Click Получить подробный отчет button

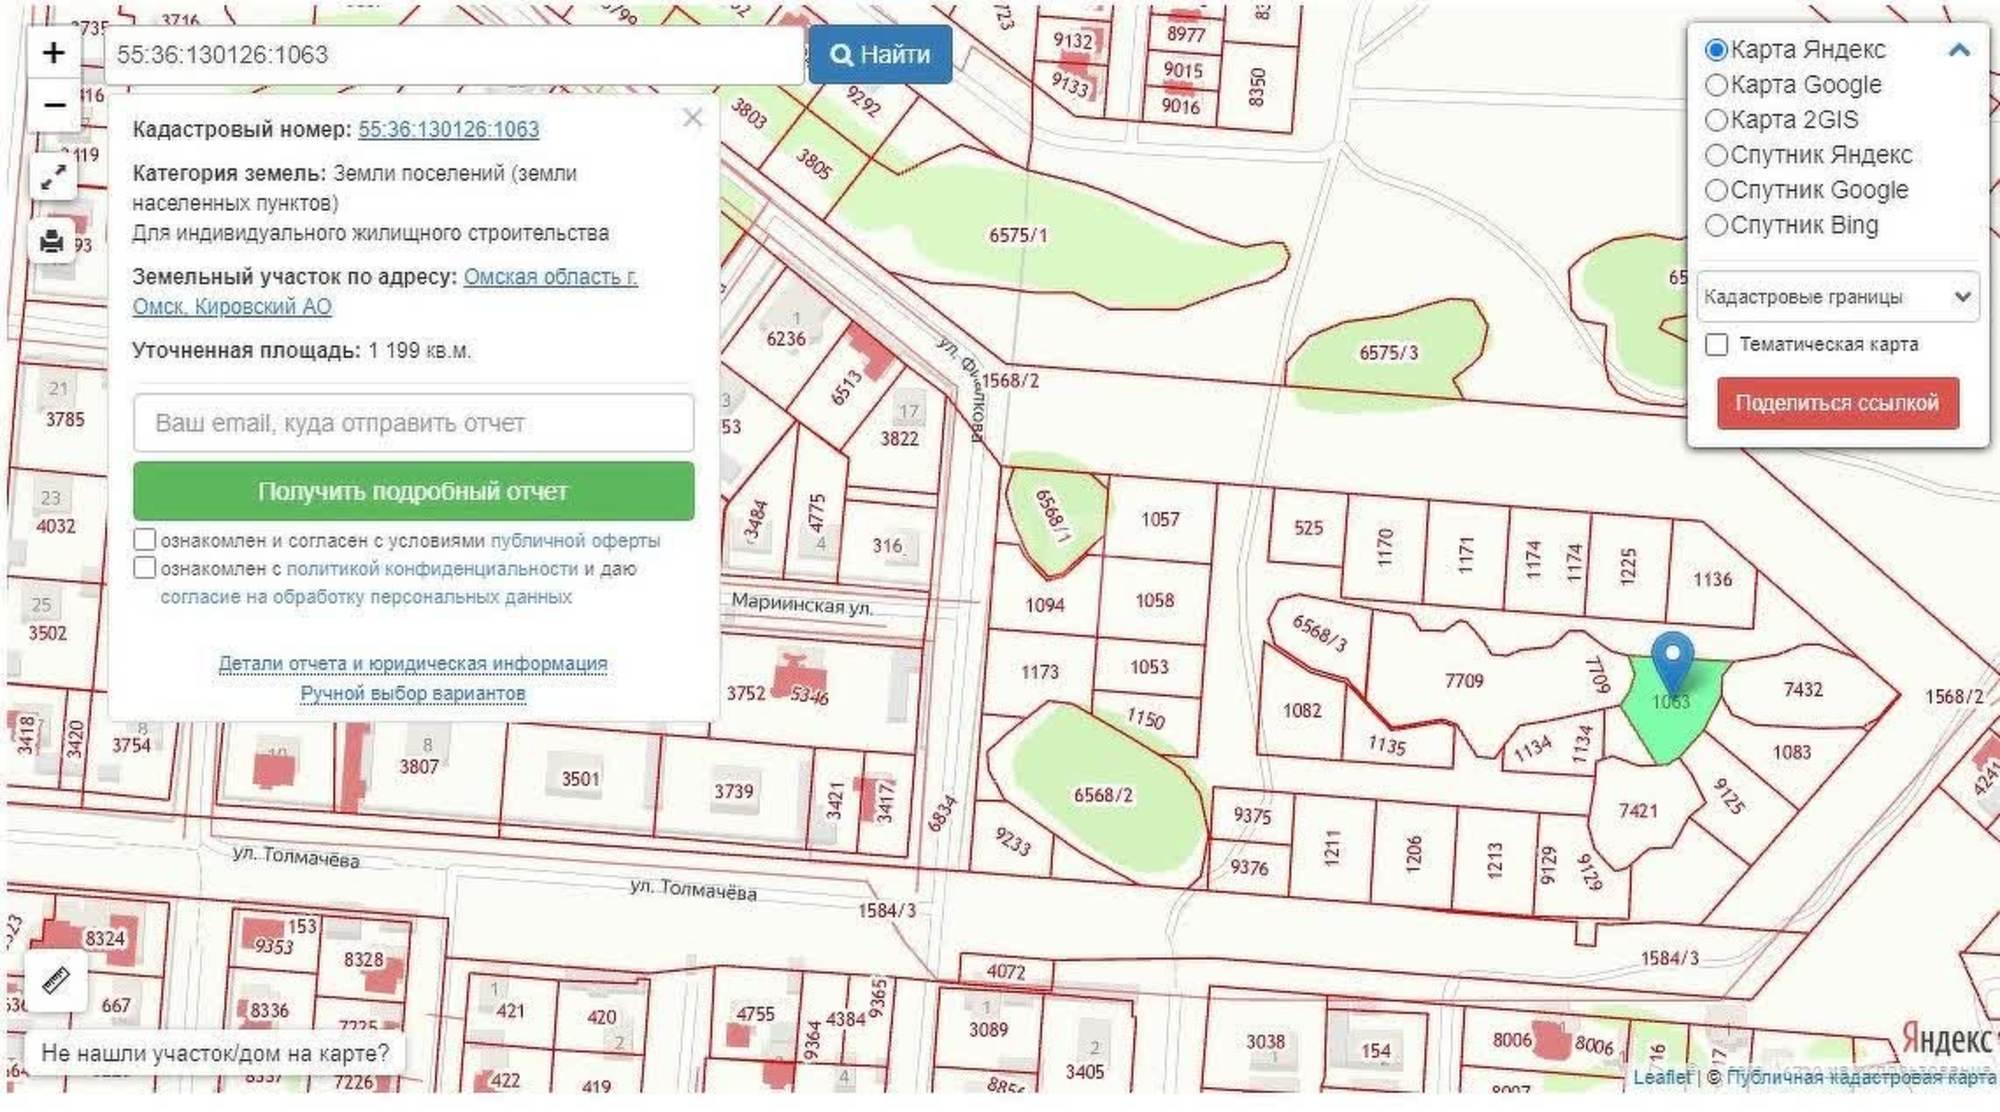[x=413, y=491]
